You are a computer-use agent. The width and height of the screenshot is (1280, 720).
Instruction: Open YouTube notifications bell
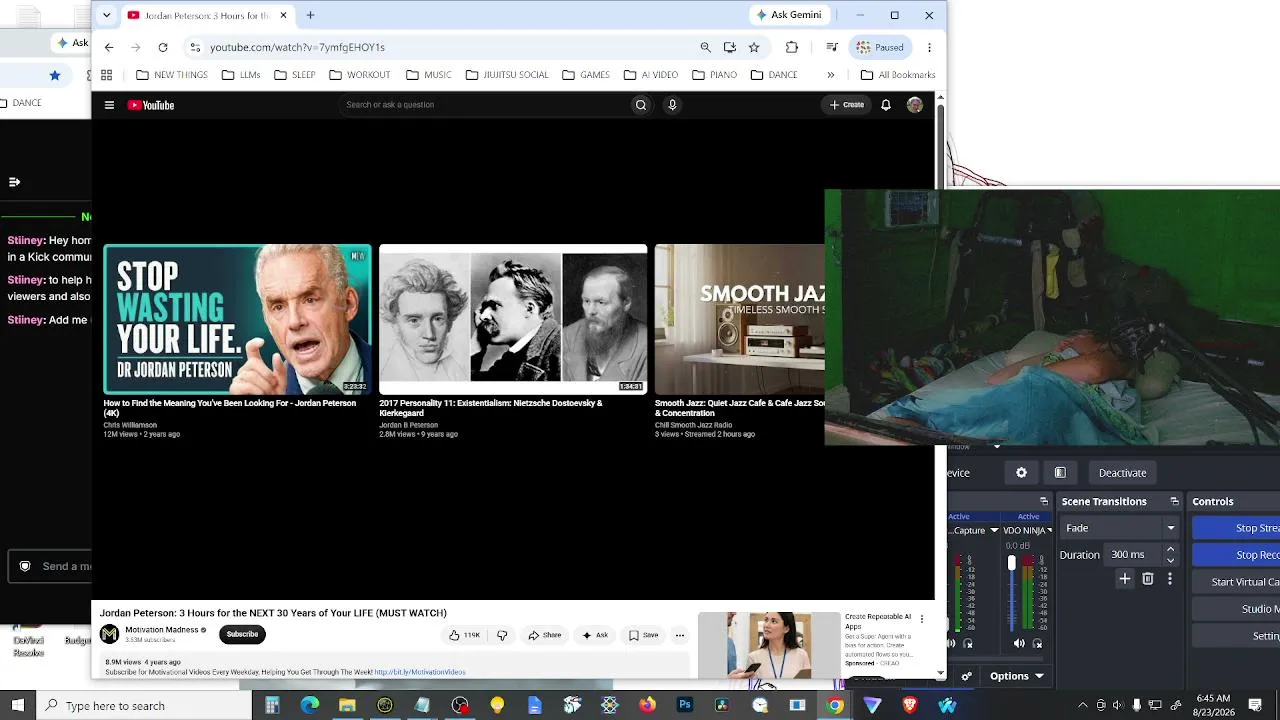pyautogui.click(x=885, y=105)
